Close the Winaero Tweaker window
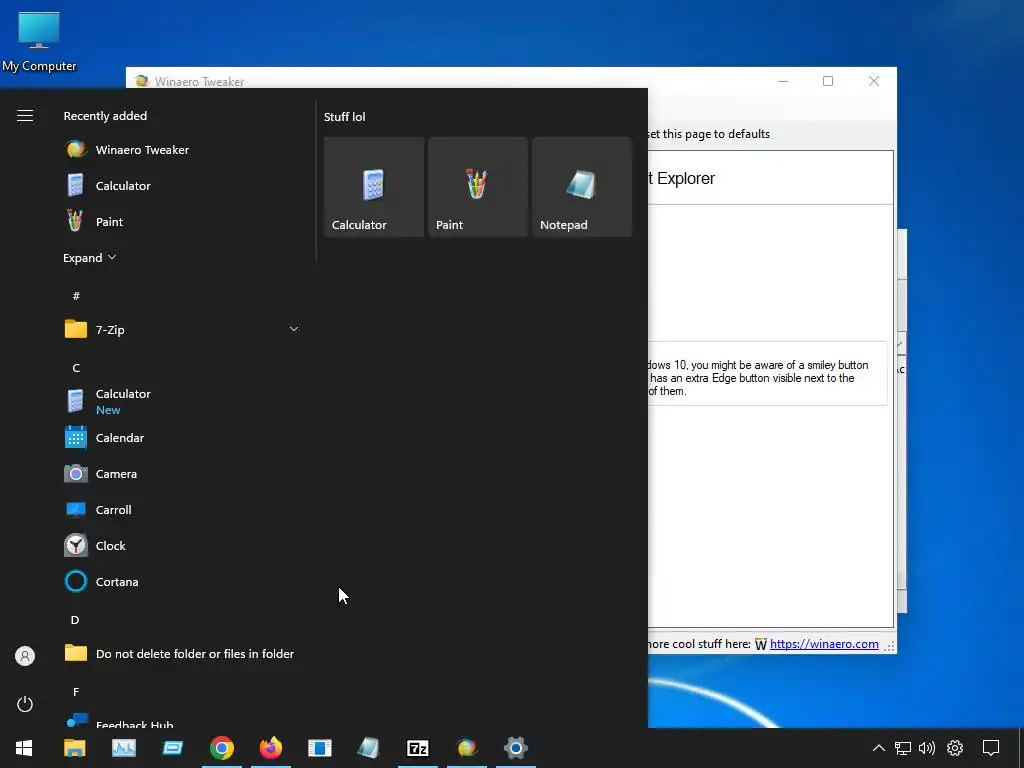1024x768 pixels. (x=874, y=81)
